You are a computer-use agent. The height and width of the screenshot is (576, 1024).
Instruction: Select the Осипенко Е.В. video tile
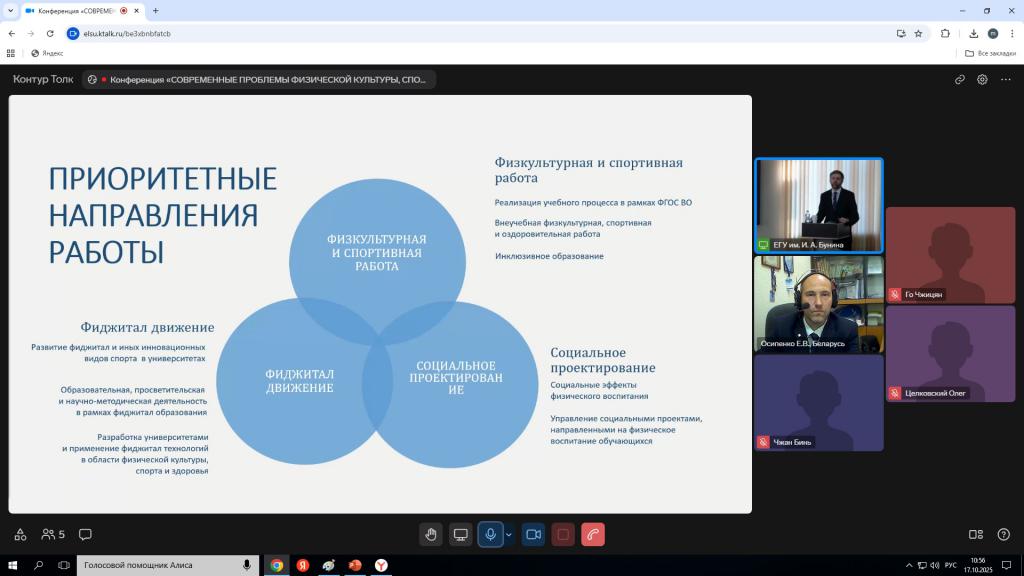pyautogui.click(x=818, y=304)
